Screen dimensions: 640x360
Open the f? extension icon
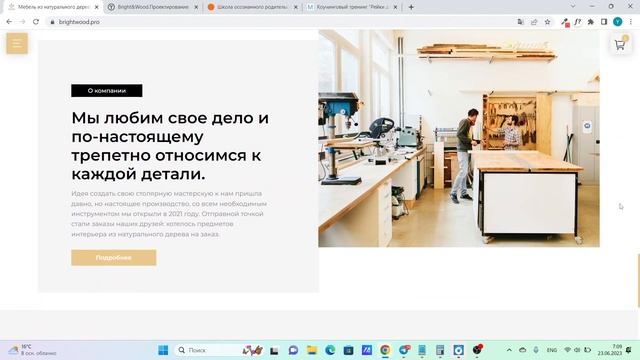[578, 22]
